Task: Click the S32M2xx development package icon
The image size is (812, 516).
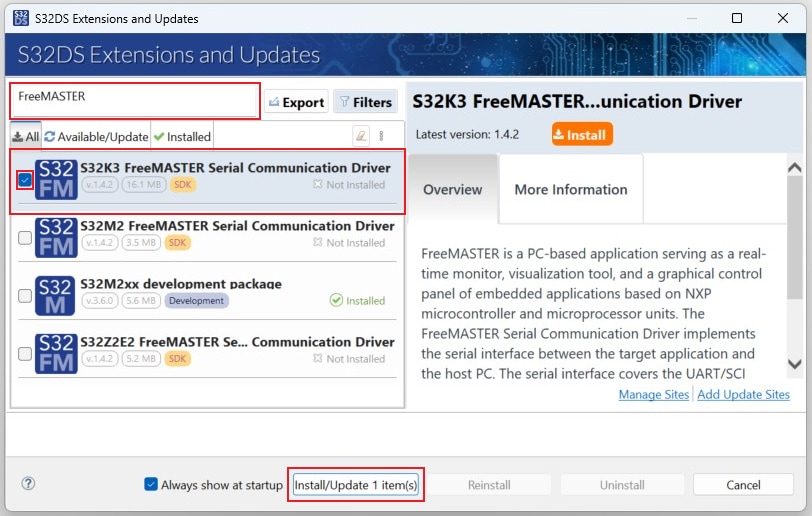Action: [x=56, y=296]
